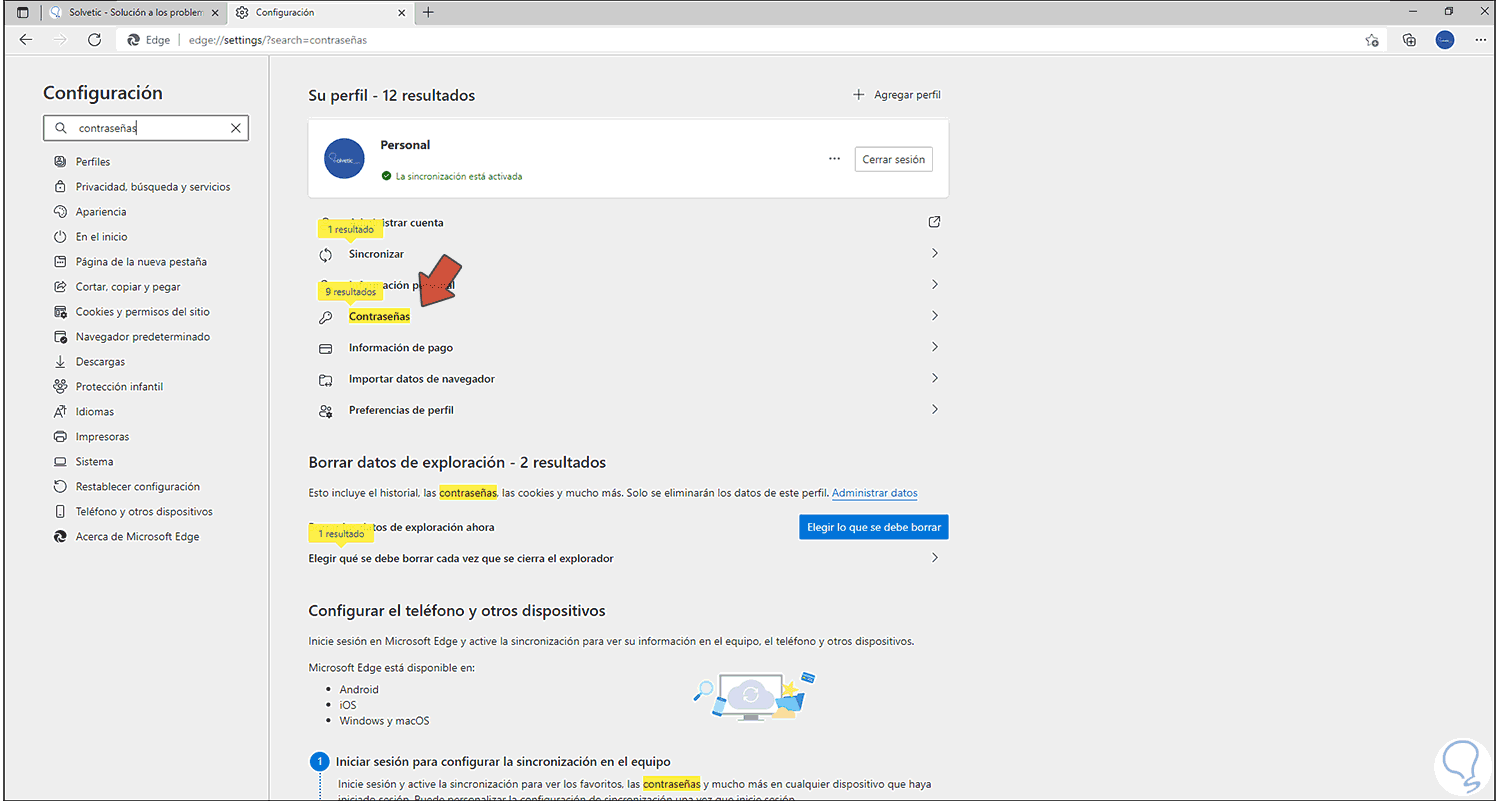
Task: Open Apariencia via its palette icon
Action: coord(59,212)
